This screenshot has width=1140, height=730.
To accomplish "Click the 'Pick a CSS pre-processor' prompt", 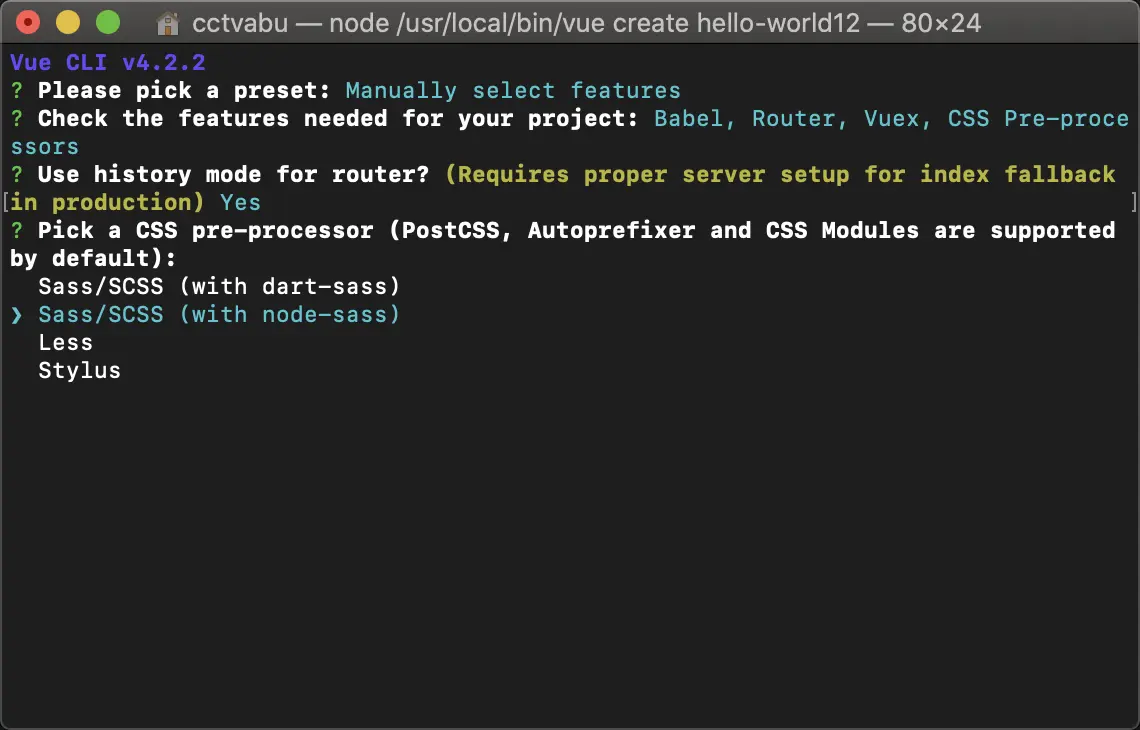I will tap(206, 230).
